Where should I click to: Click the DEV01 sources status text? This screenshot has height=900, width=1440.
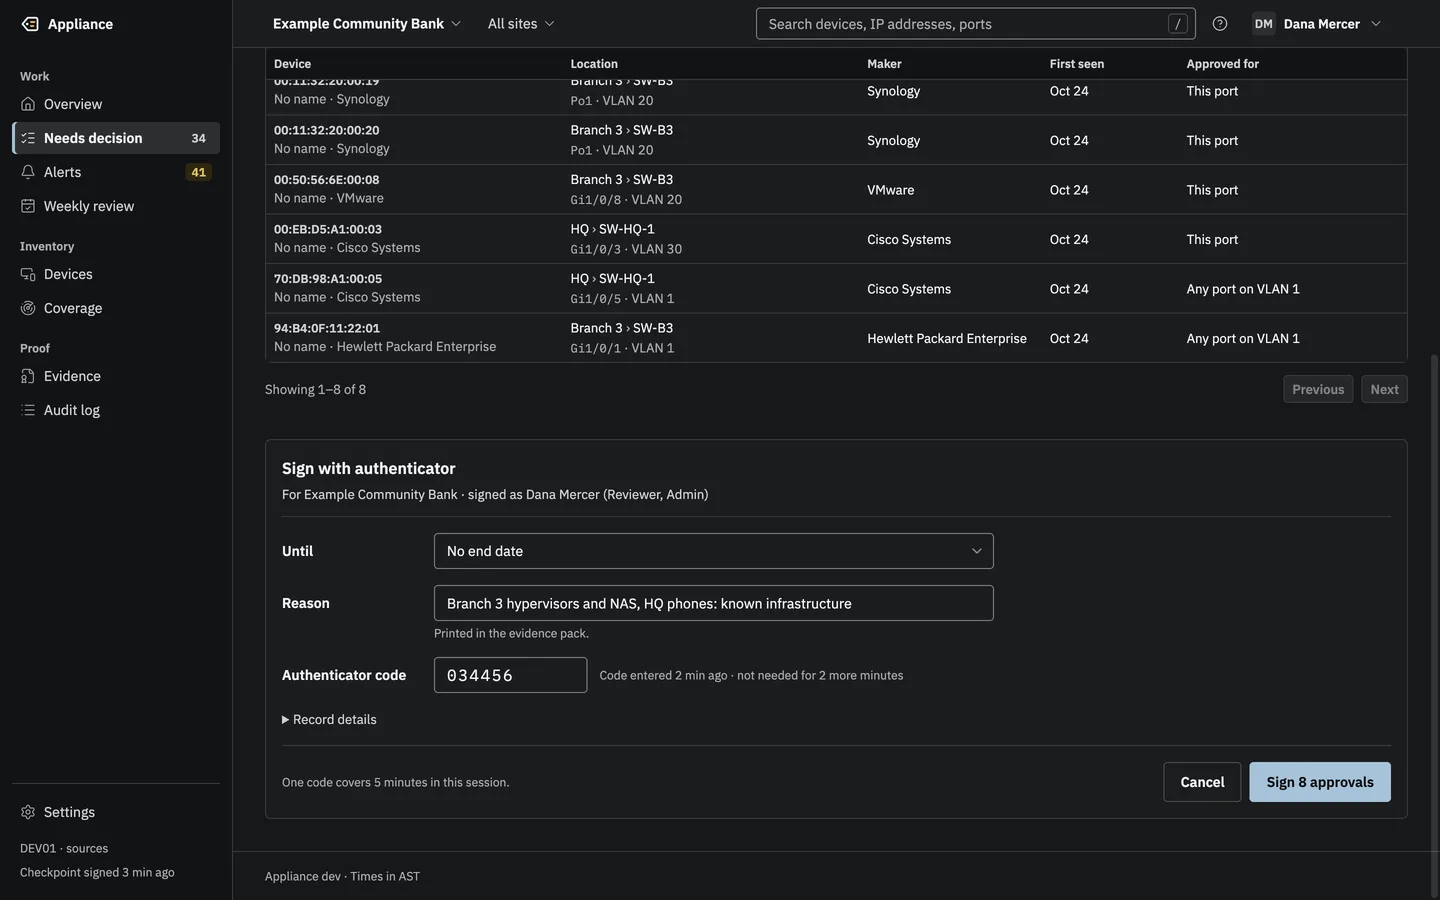64,849
